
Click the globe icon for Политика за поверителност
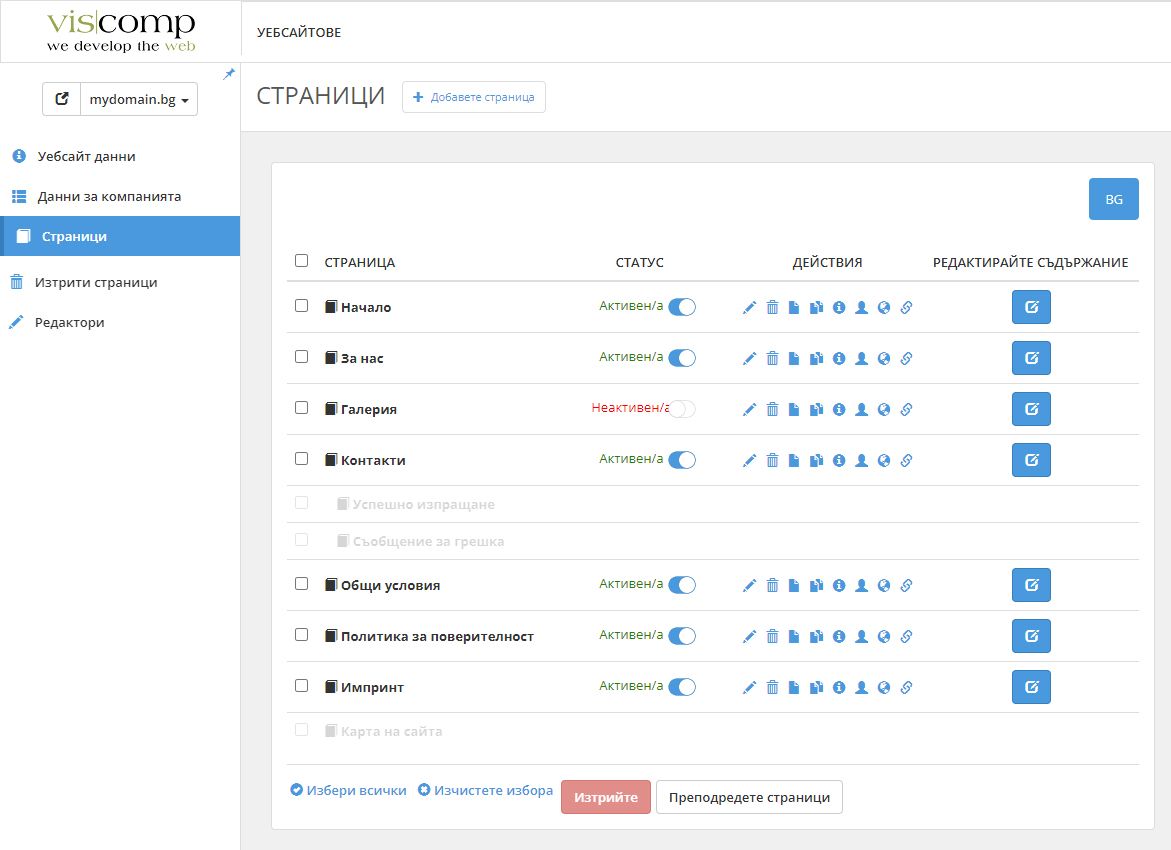click(x=884, y=637)
